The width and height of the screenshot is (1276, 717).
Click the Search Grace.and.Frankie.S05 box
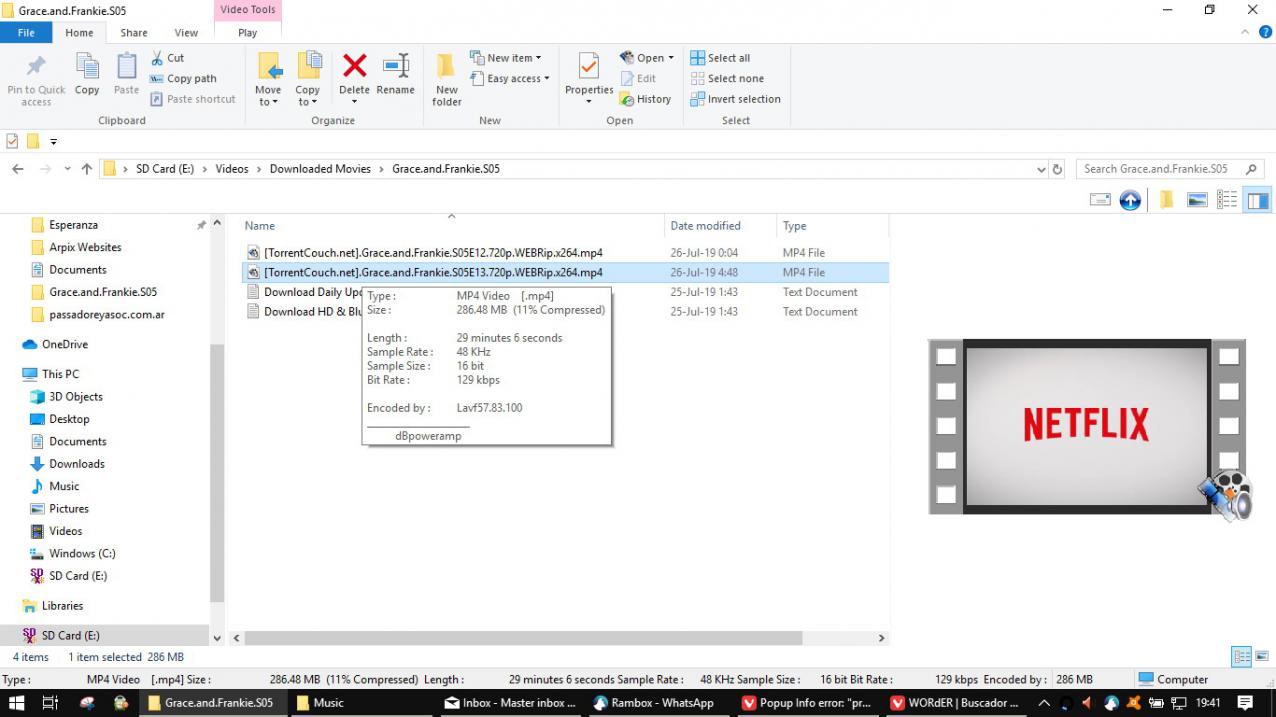(x=1160, y=169)
